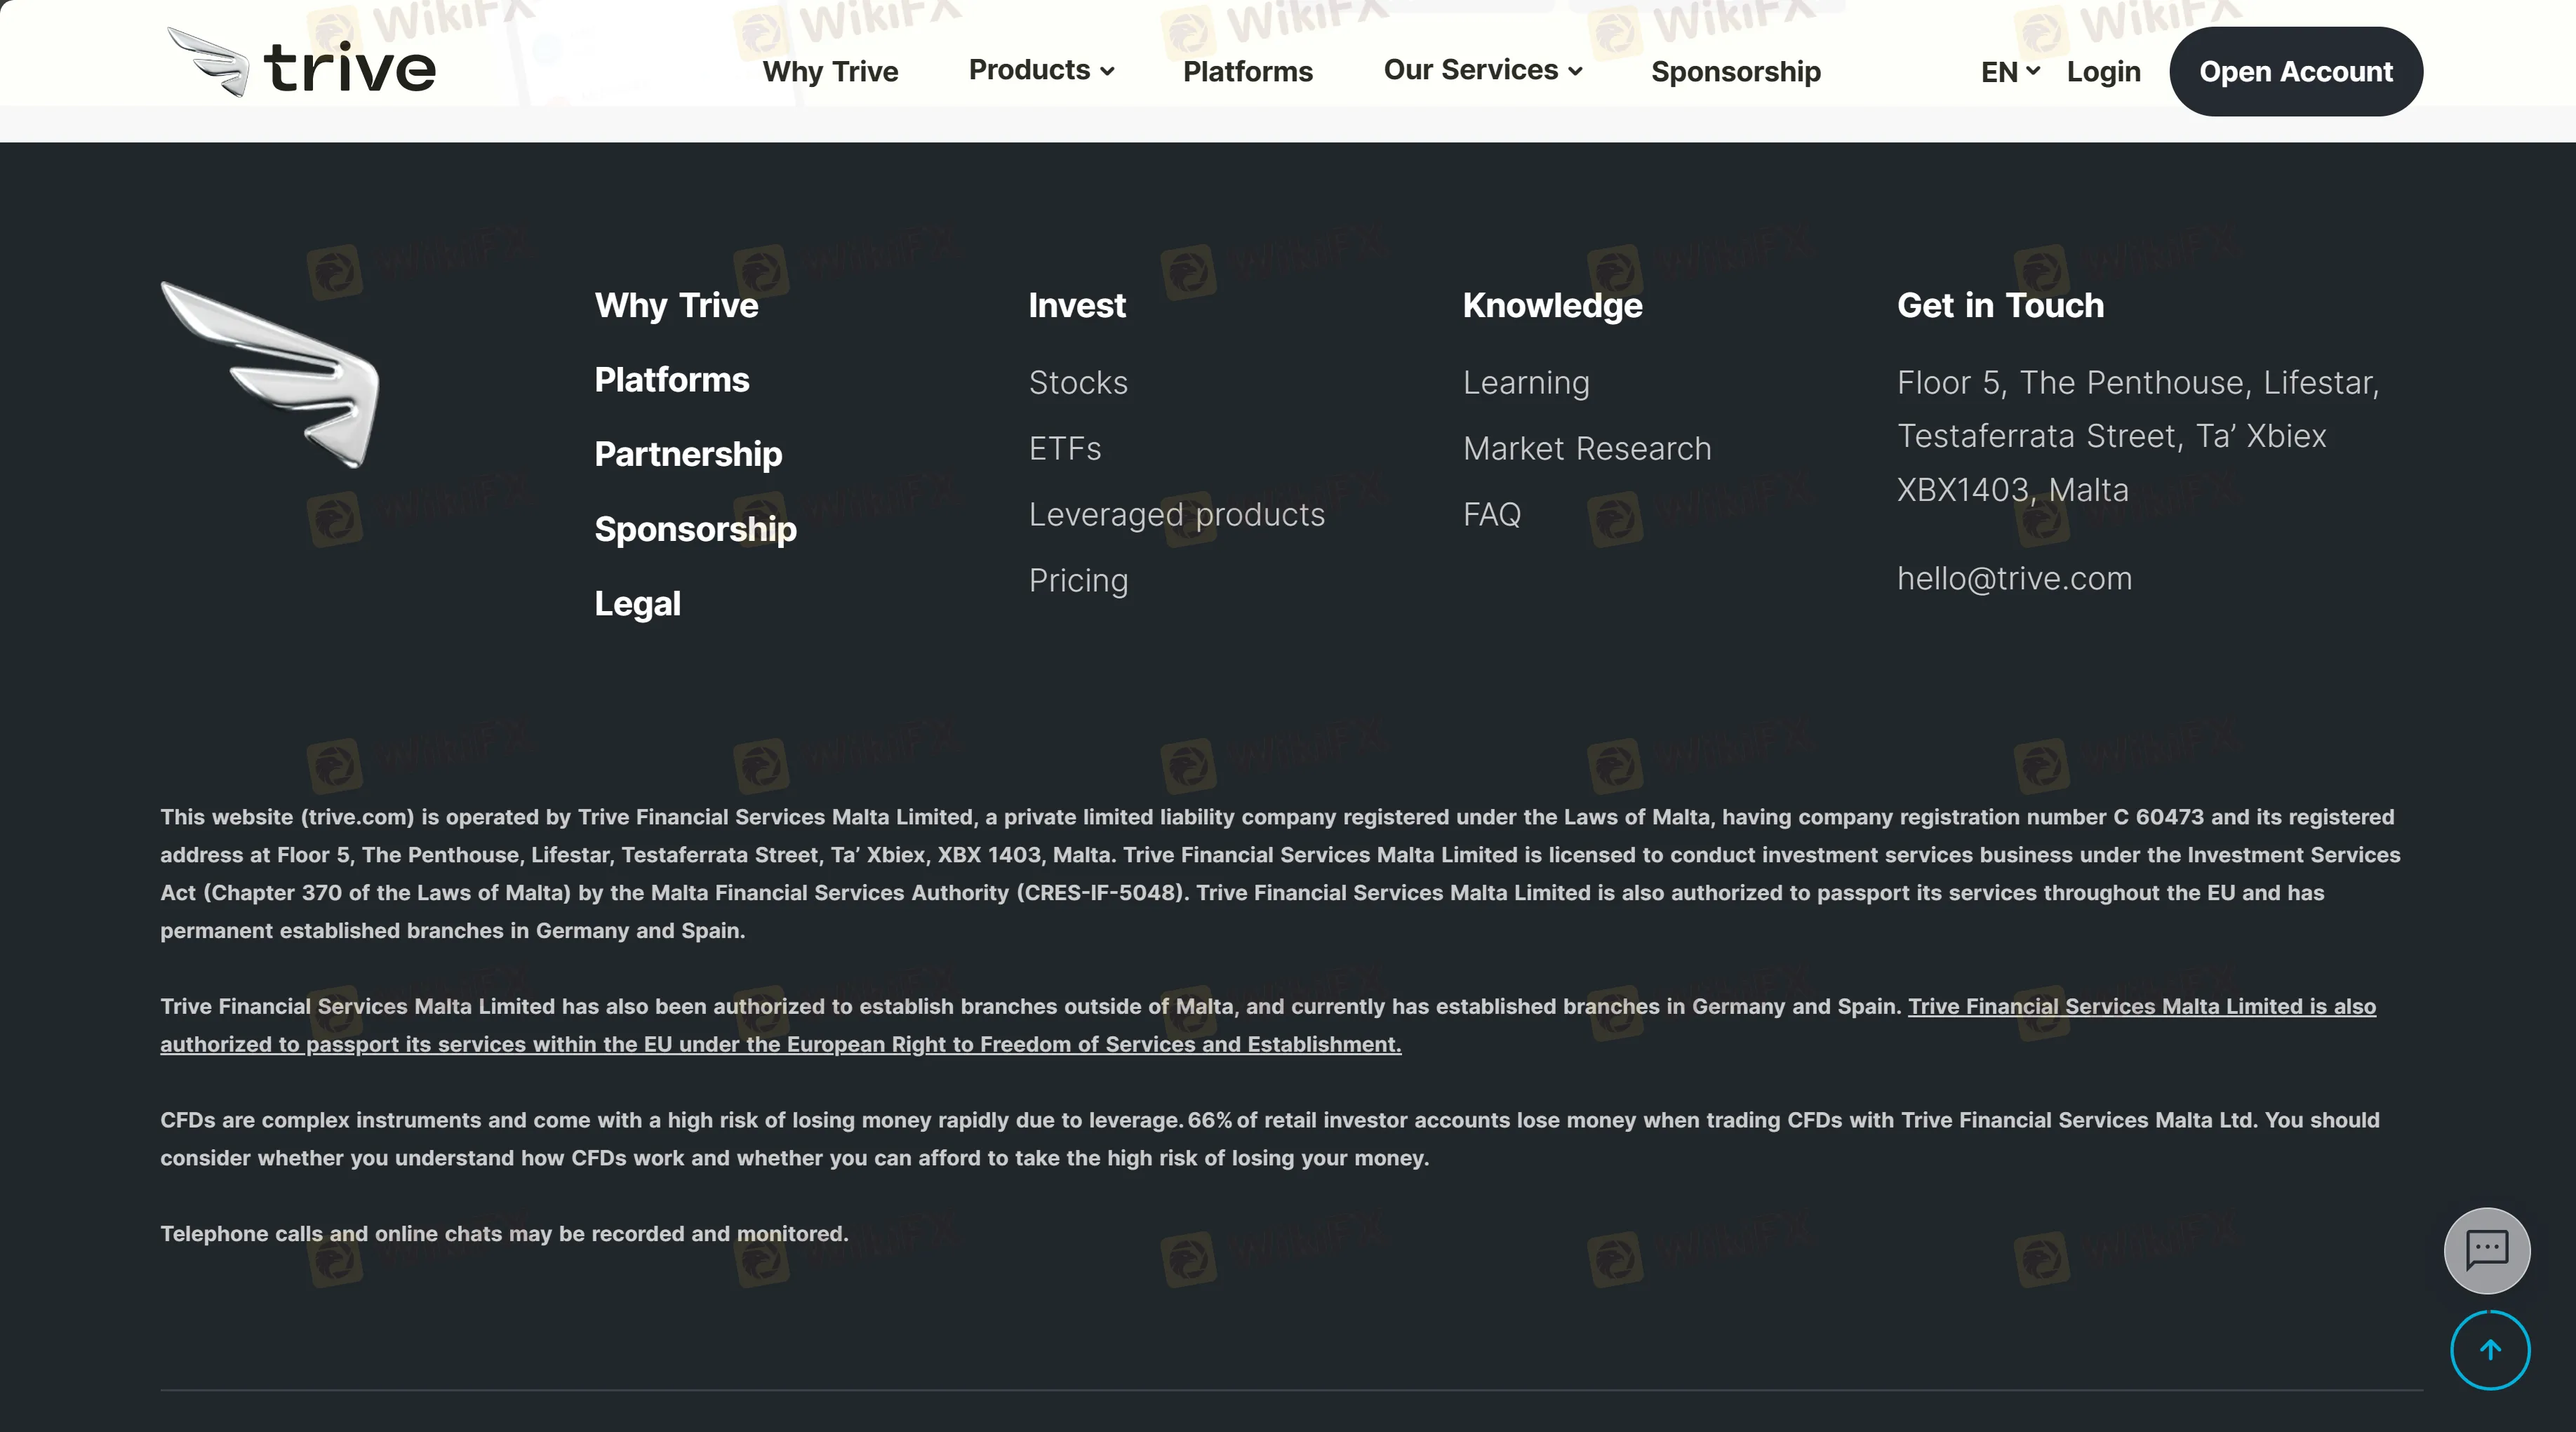
Task: Go to Pricing under Invest
Action: [1078, 581]
